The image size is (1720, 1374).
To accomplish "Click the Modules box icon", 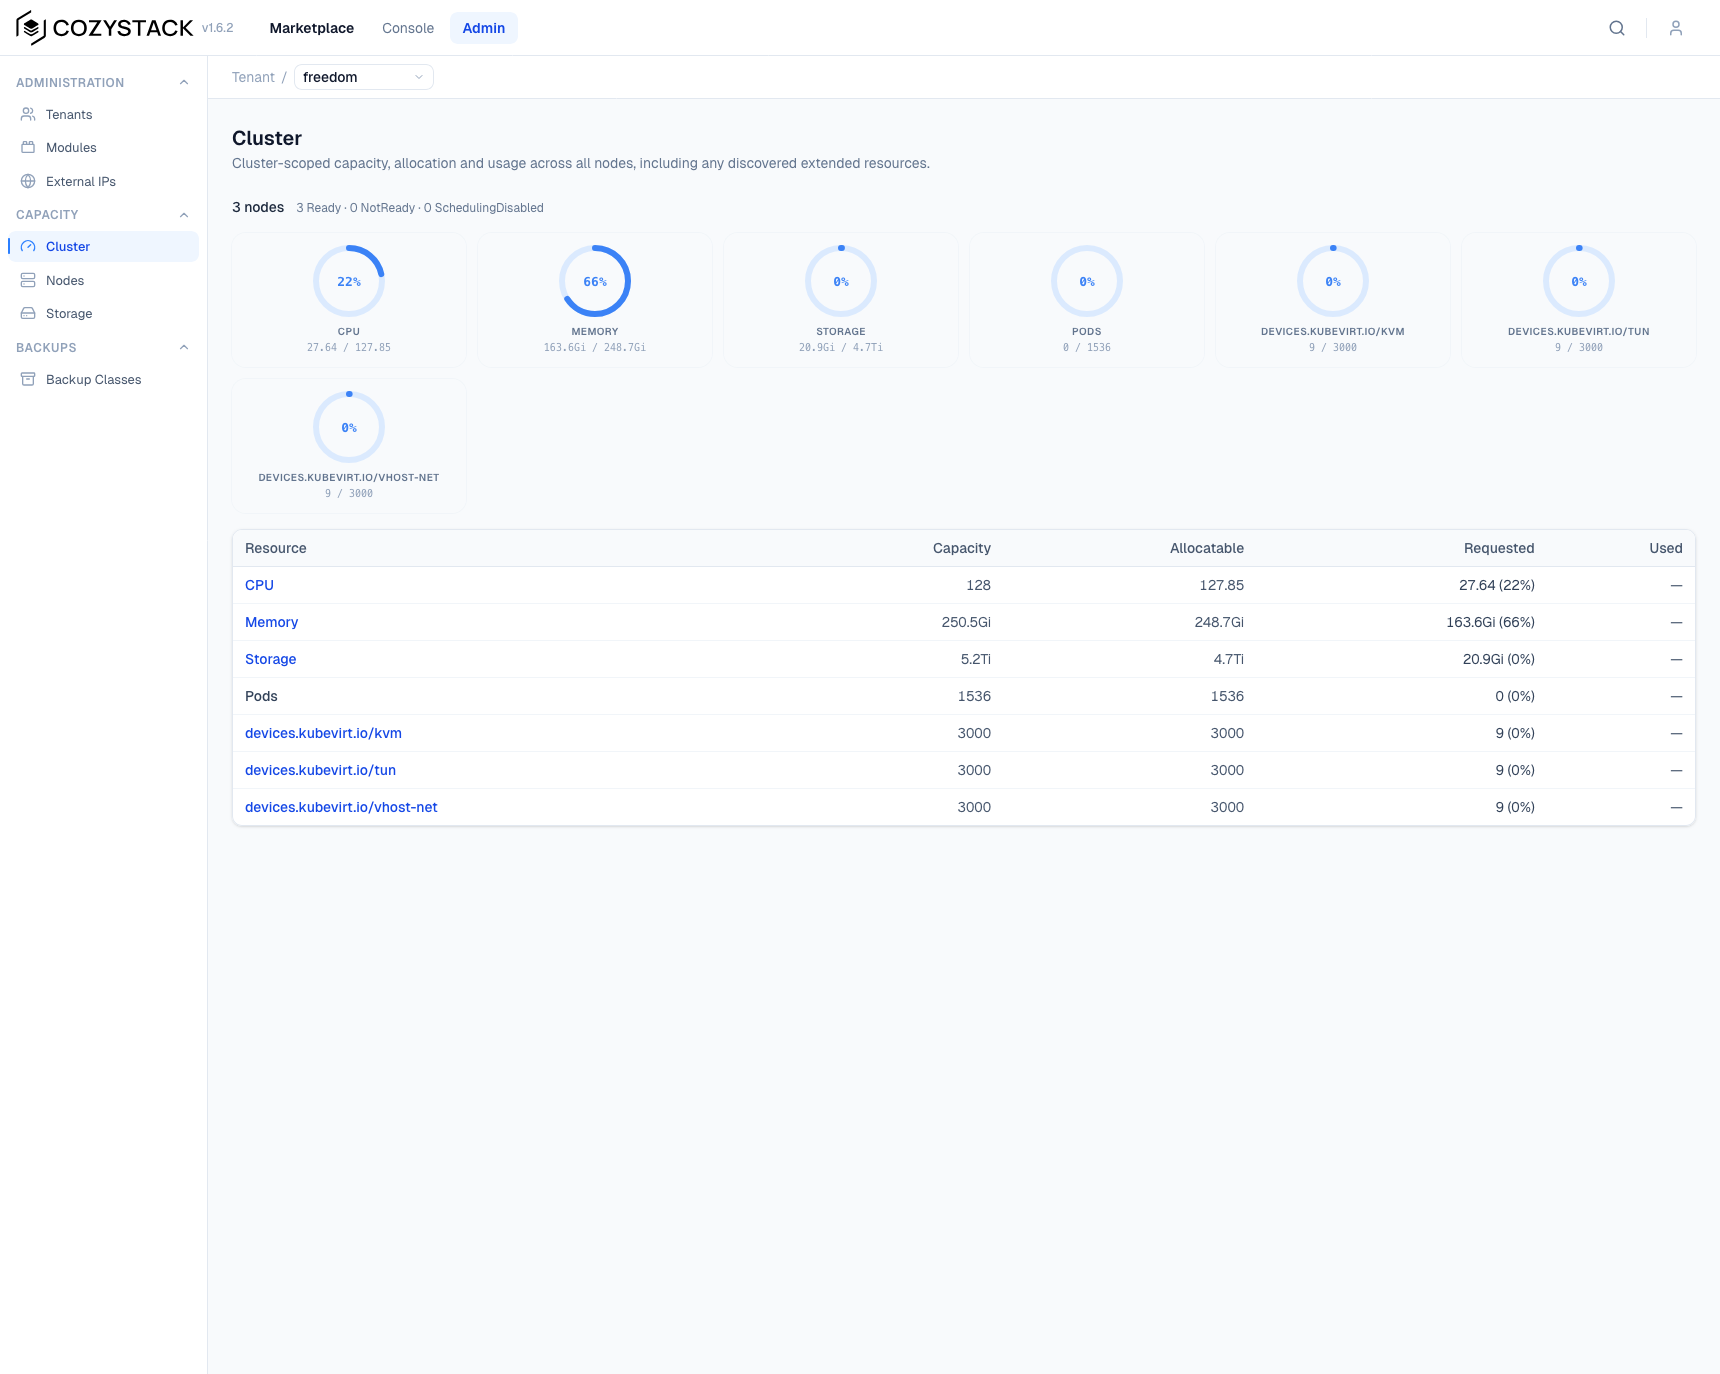I will 28,147.
